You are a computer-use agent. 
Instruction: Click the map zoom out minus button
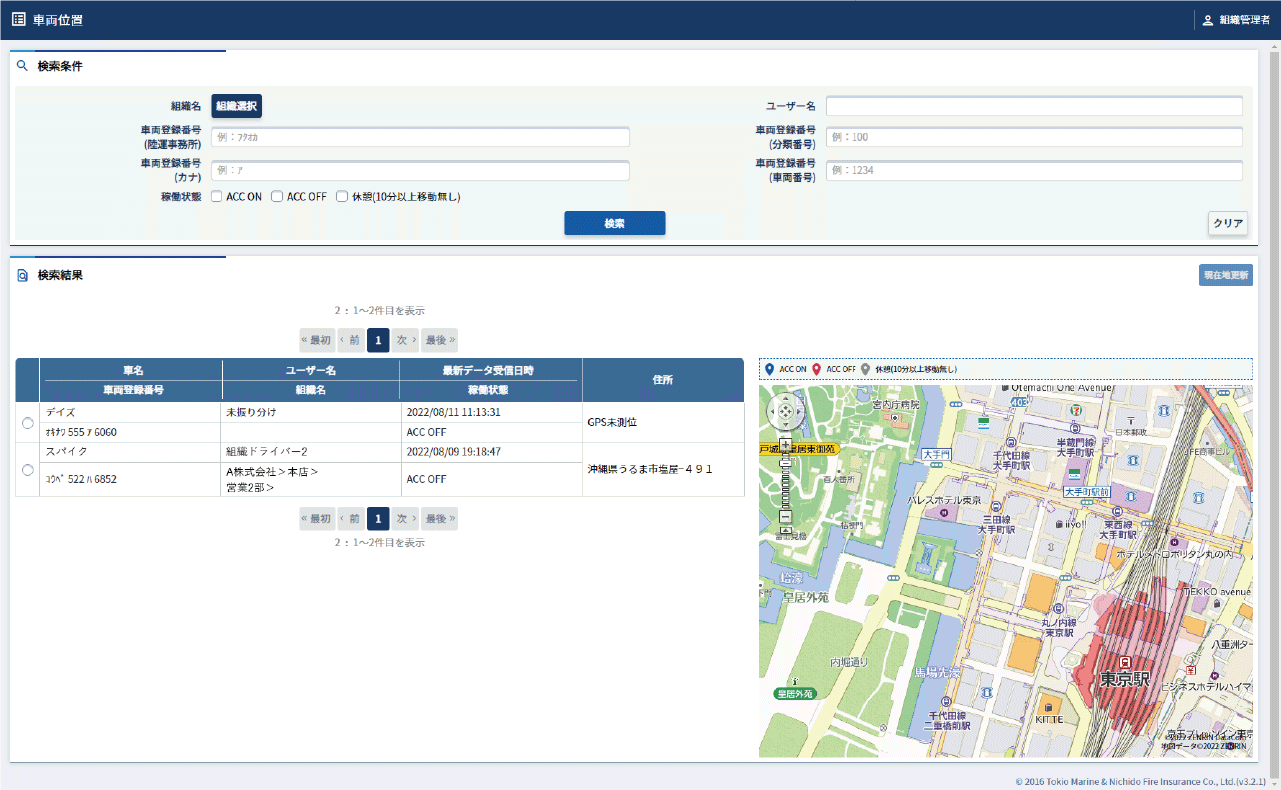pos(785,516)
